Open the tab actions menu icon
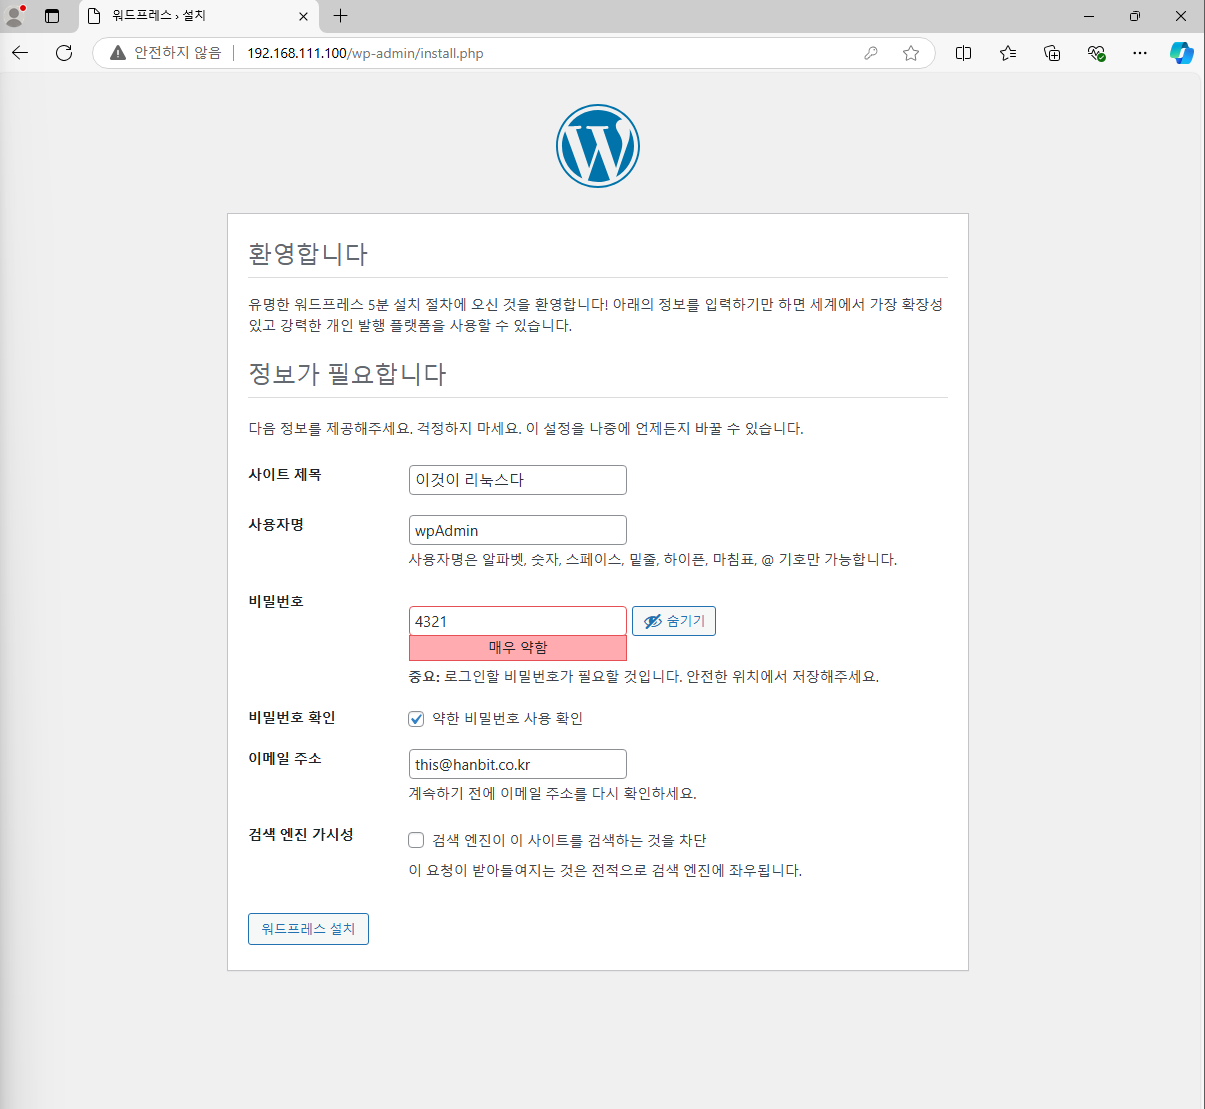Viewport: 1205px width, 1109px height. 52,16
